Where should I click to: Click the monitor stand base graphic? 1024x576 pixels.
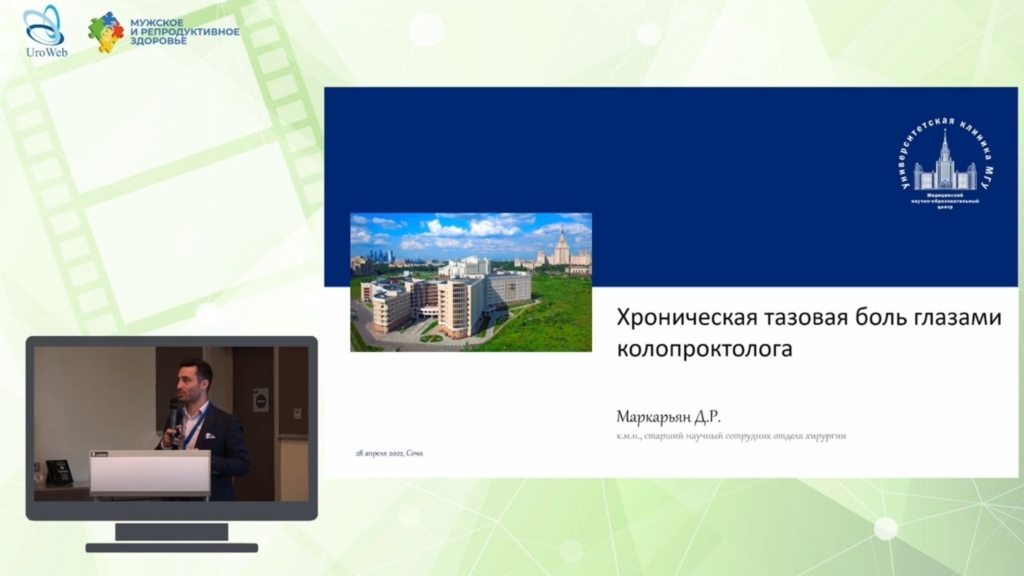[171, 547]
